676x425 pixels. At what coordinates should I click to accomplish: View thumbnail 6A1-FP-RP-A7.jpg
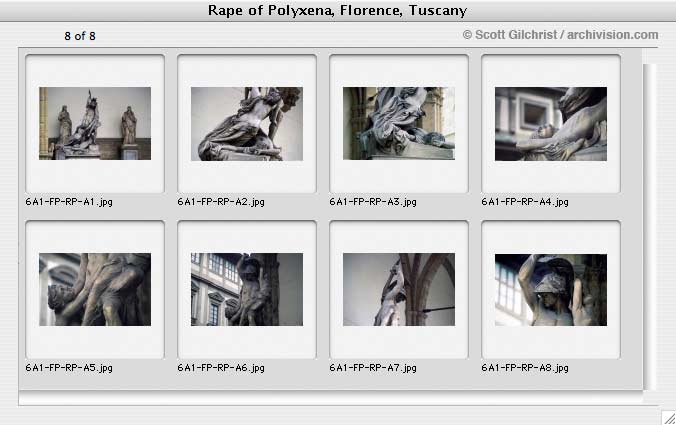click(x=399, y=289)
